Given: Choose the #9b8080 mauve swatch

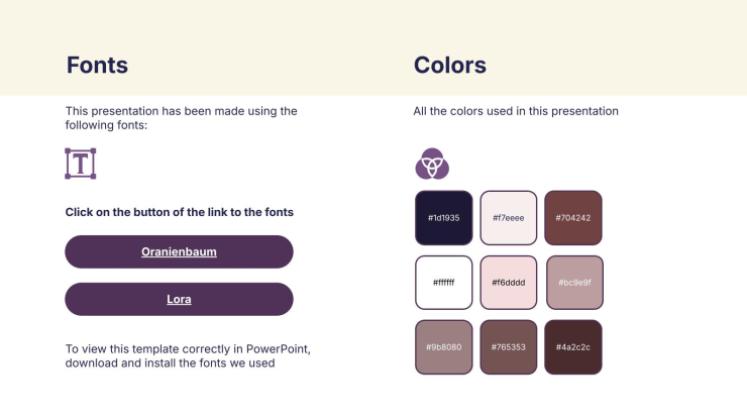Looking at the screenshot, I should click(443, 347).
